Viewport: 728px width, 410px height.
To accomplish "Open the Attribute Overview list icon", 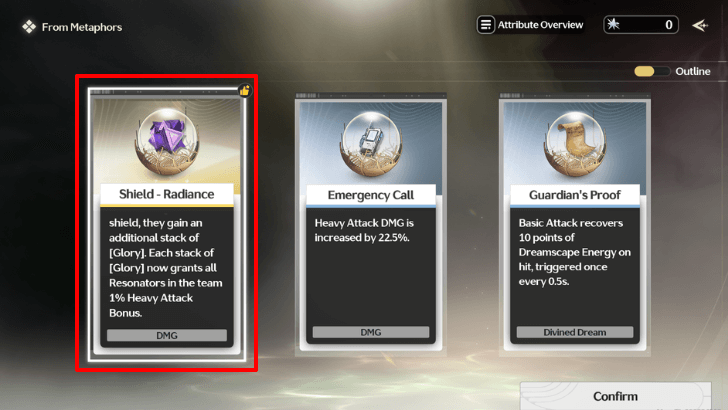I will coord(486,25).
